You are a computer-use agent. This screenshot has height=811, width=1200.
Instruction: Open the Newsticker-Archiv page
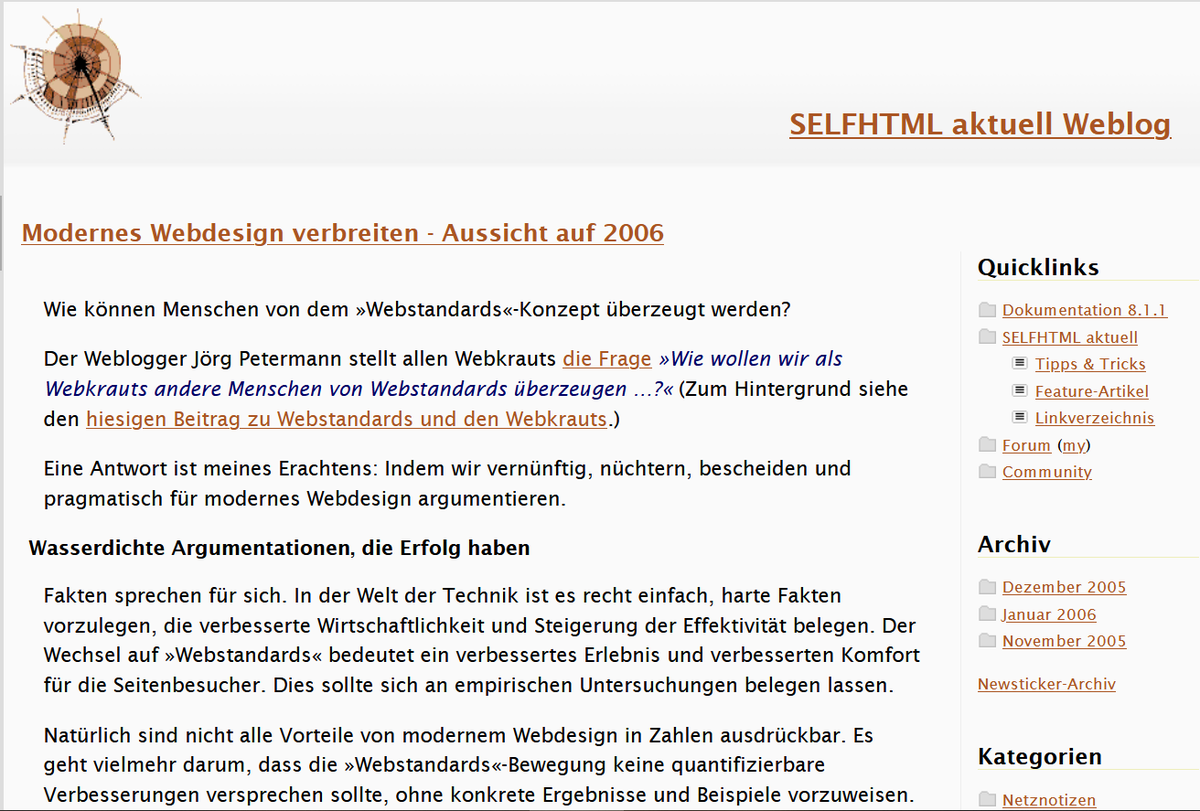point(1046,683)
